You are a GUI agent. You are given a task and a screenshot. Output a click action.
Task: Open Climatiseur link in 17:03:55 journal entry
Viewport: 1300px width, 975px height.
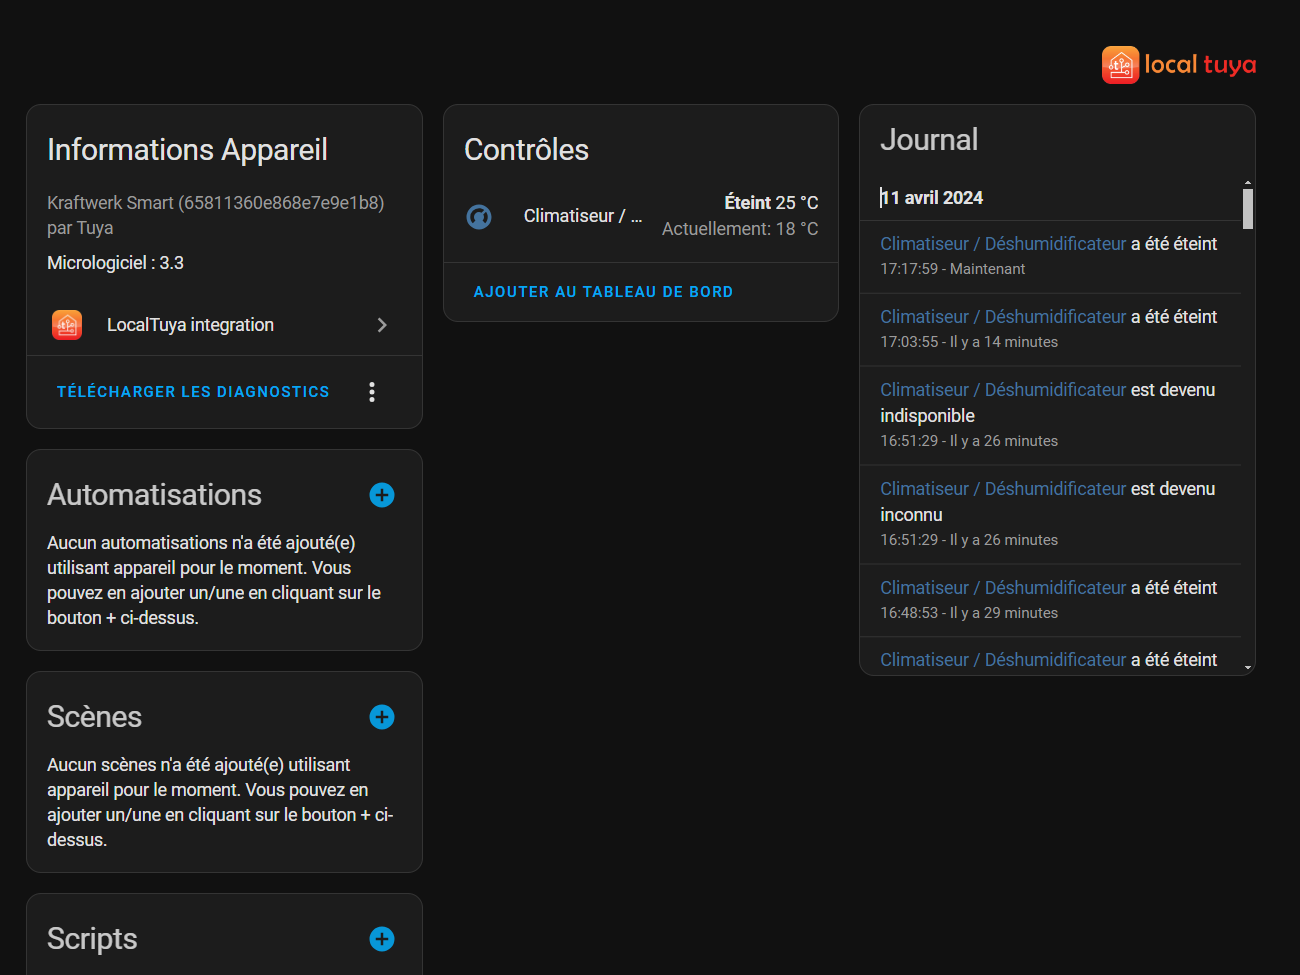[1003, 317]
